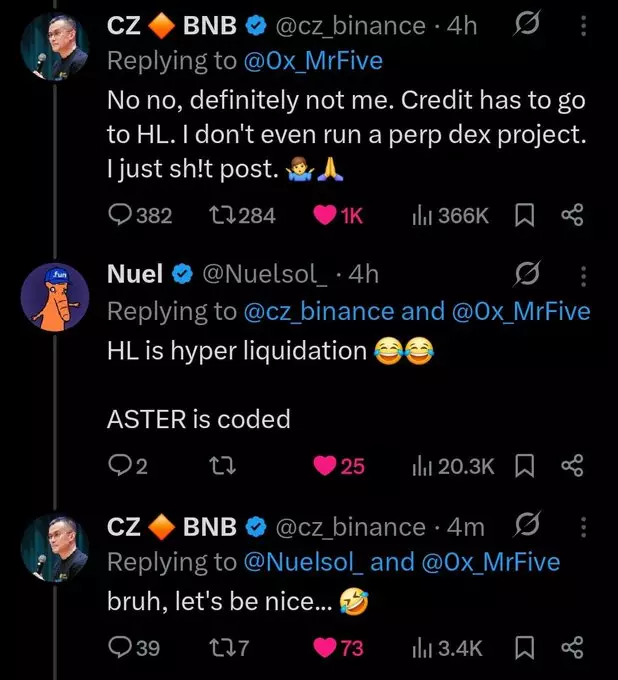Toggle like on Nuel's tweet with 25 likes

(326, 464)
